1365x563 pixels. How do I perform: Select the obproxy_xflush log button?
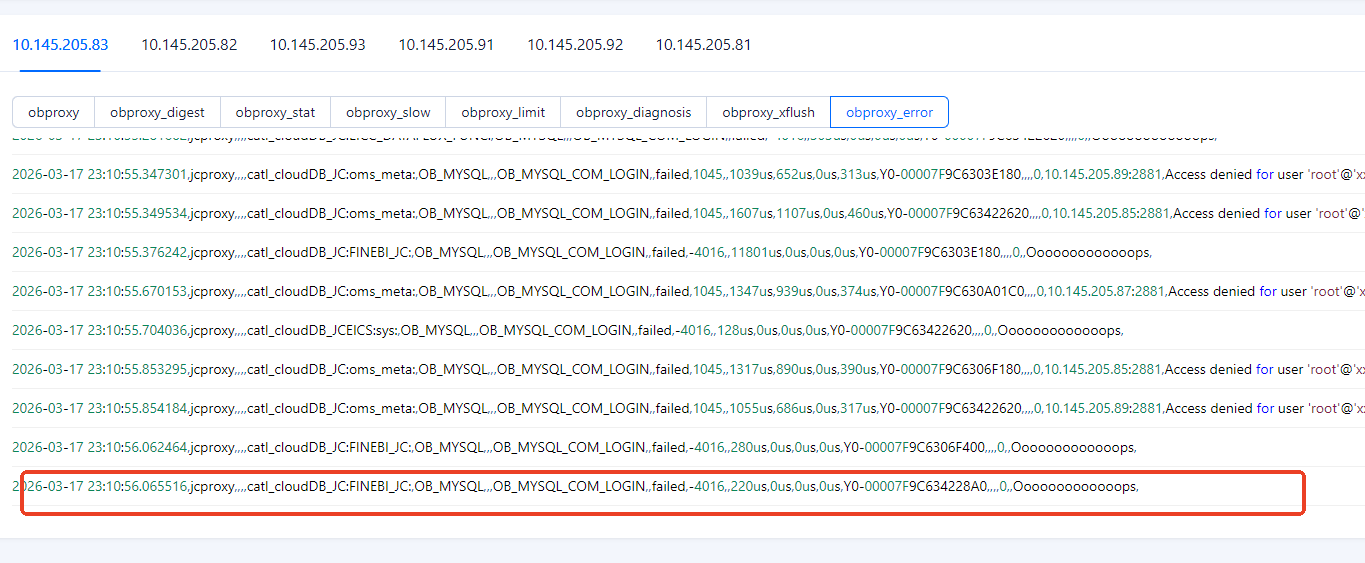(x=768, y=113)
